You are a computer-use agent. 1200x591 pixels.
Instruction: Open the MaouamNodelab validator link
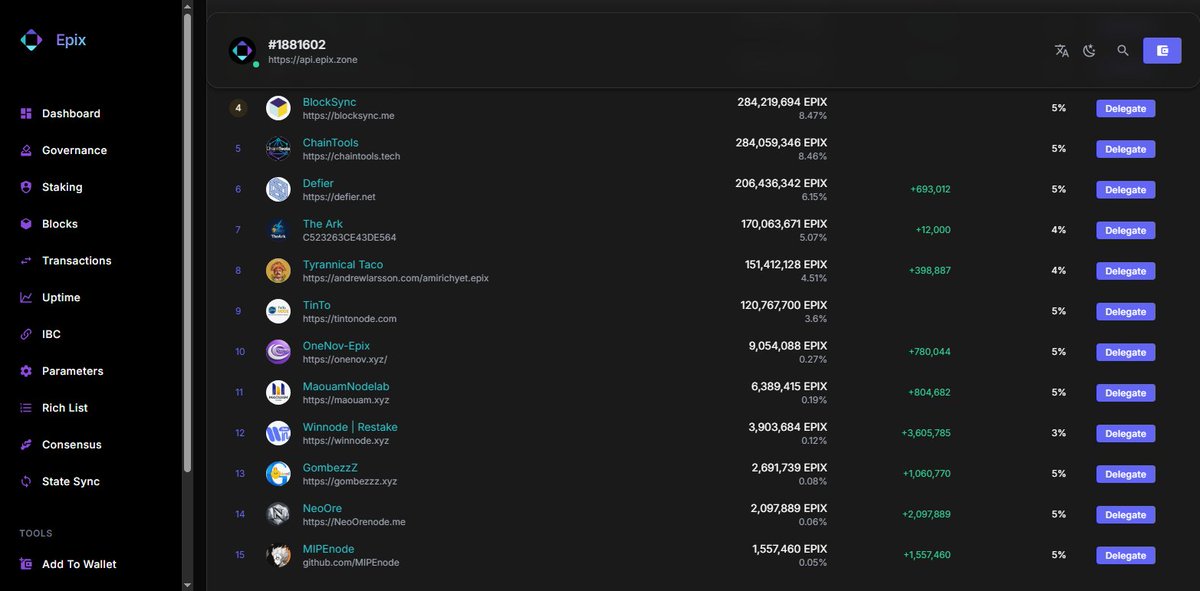point(346,387)
